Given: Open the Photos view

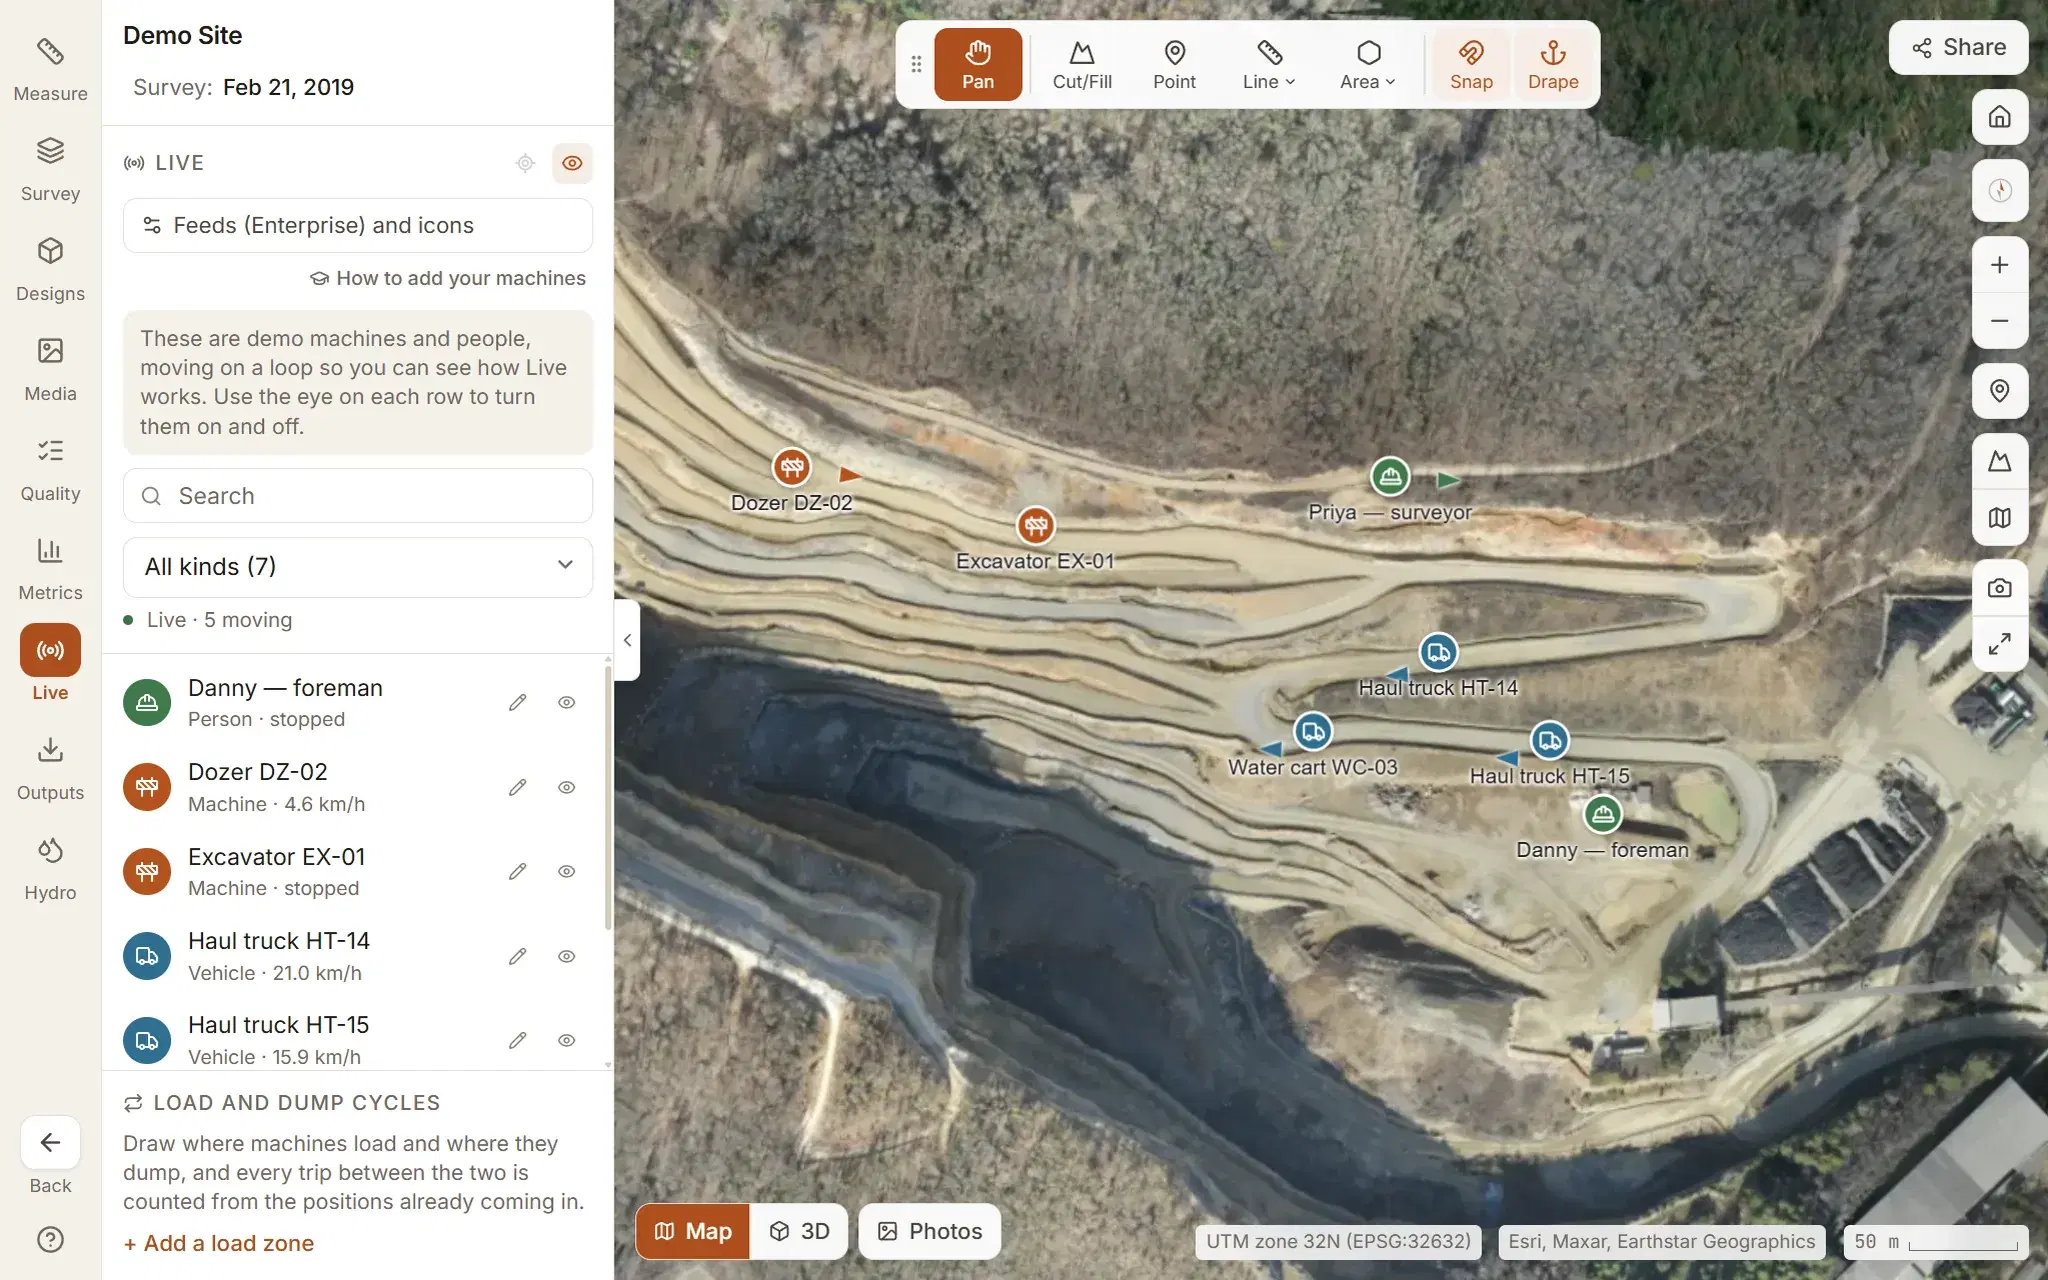Looking at the screenshot, I should pos(930,1231).
